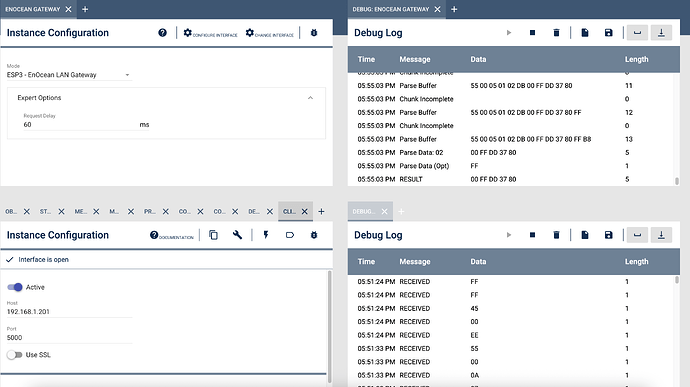The height and width of the screenshot is (387, 690).
Task: Open Documentation in bottom configuration panel
Action: (172, 236)
